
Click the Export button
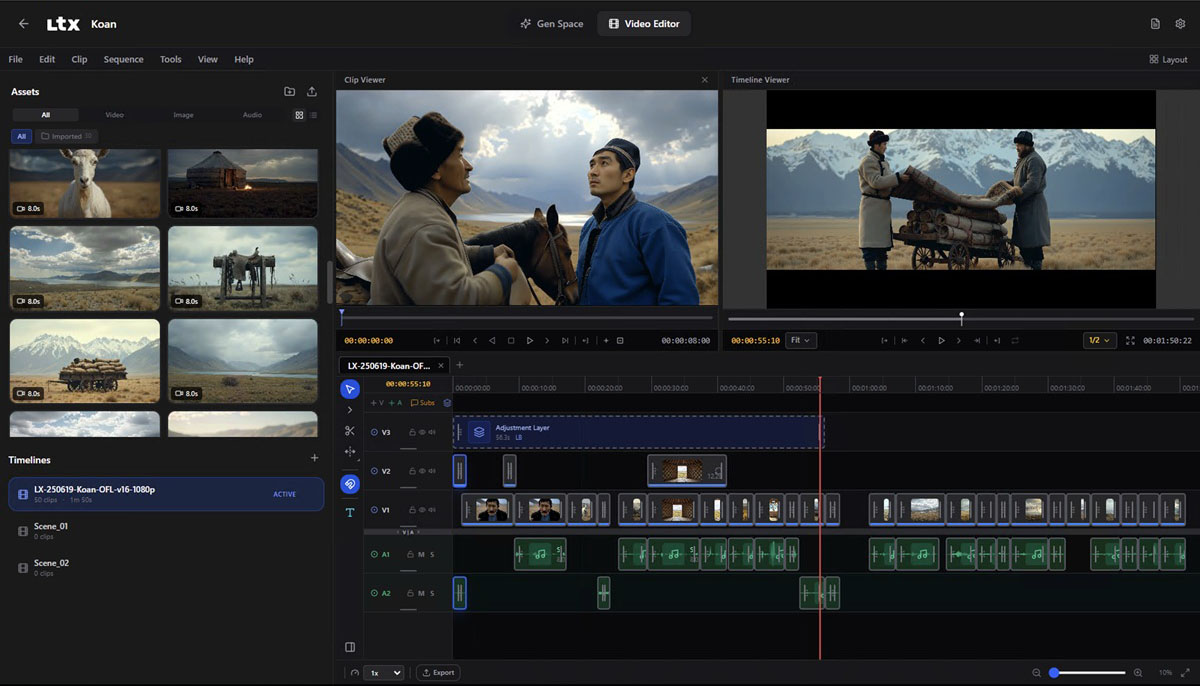coord(438,673)
